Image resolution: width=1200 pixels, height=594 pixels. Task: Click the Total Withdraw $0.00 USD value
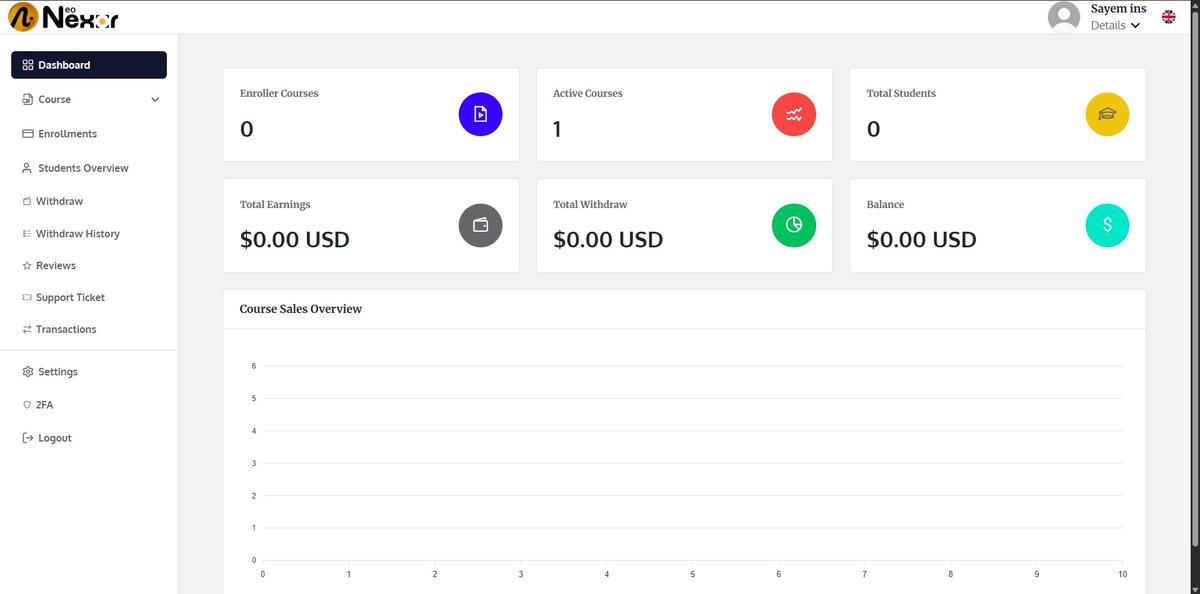(x=608, y=240)
